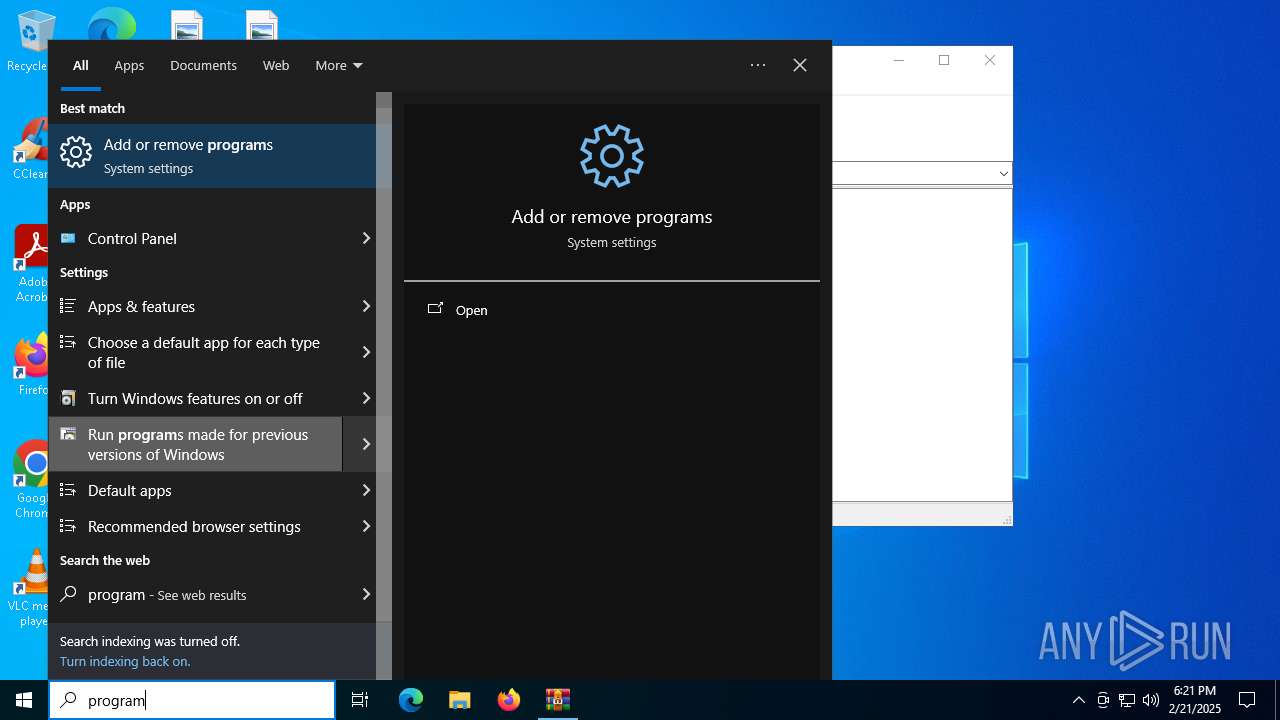
Task: Open the notification center icon
Action: (x=1247, y=700)
